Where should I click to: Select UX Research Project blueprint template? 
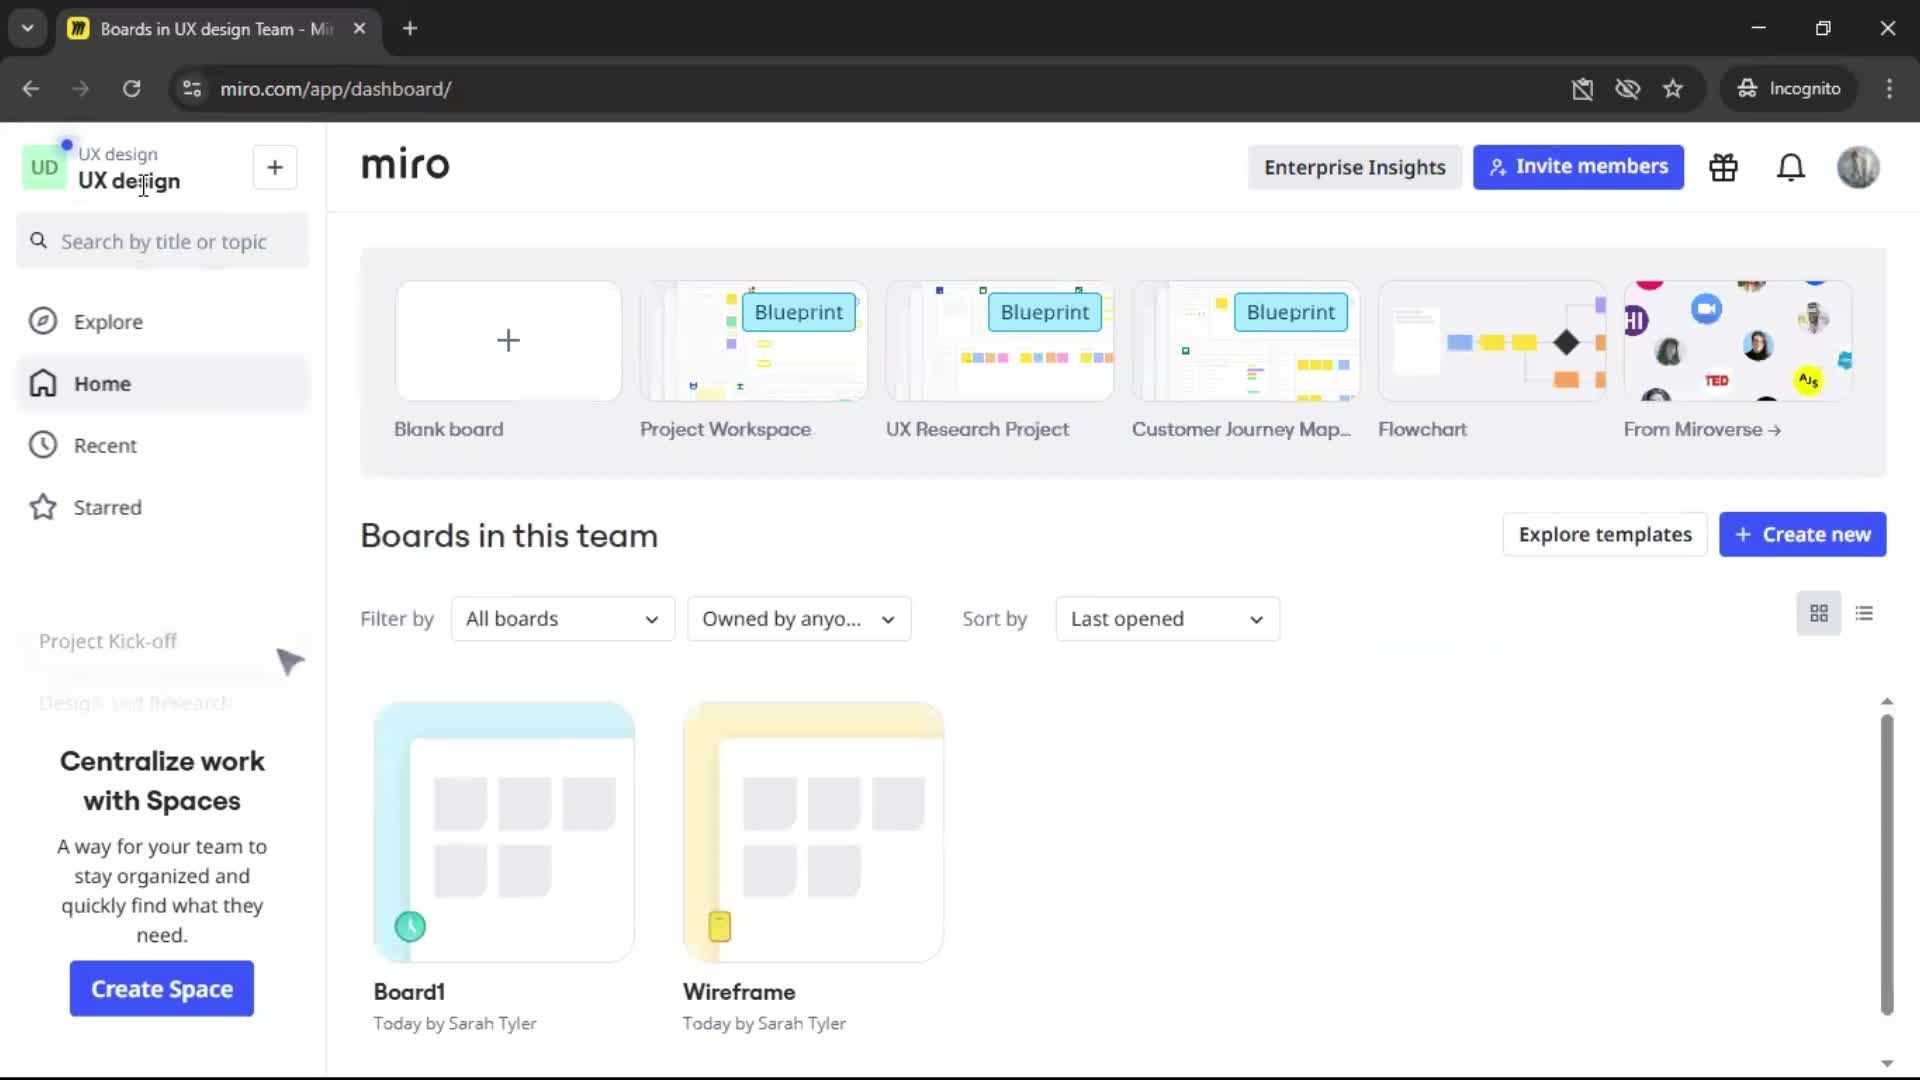point(999,341)
